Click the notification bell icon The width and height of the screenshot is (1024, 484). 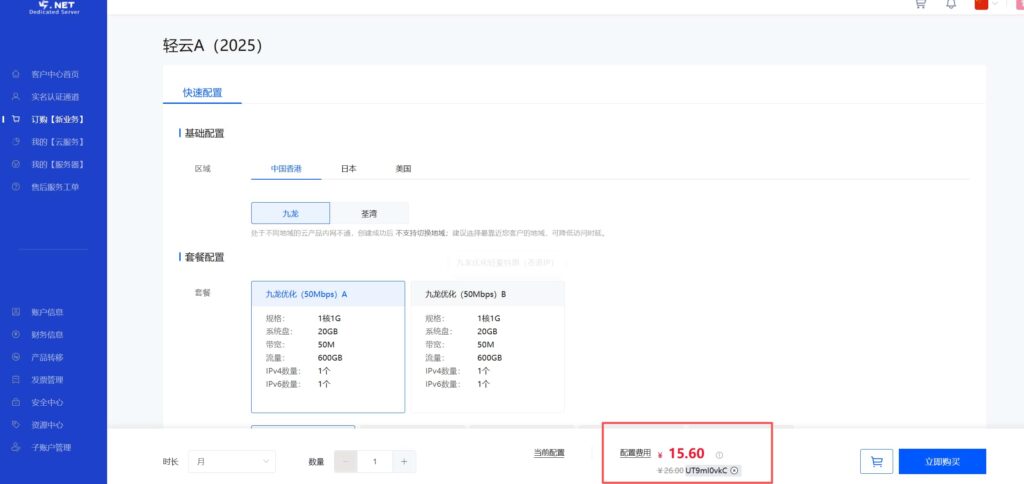tap(950, 5)
